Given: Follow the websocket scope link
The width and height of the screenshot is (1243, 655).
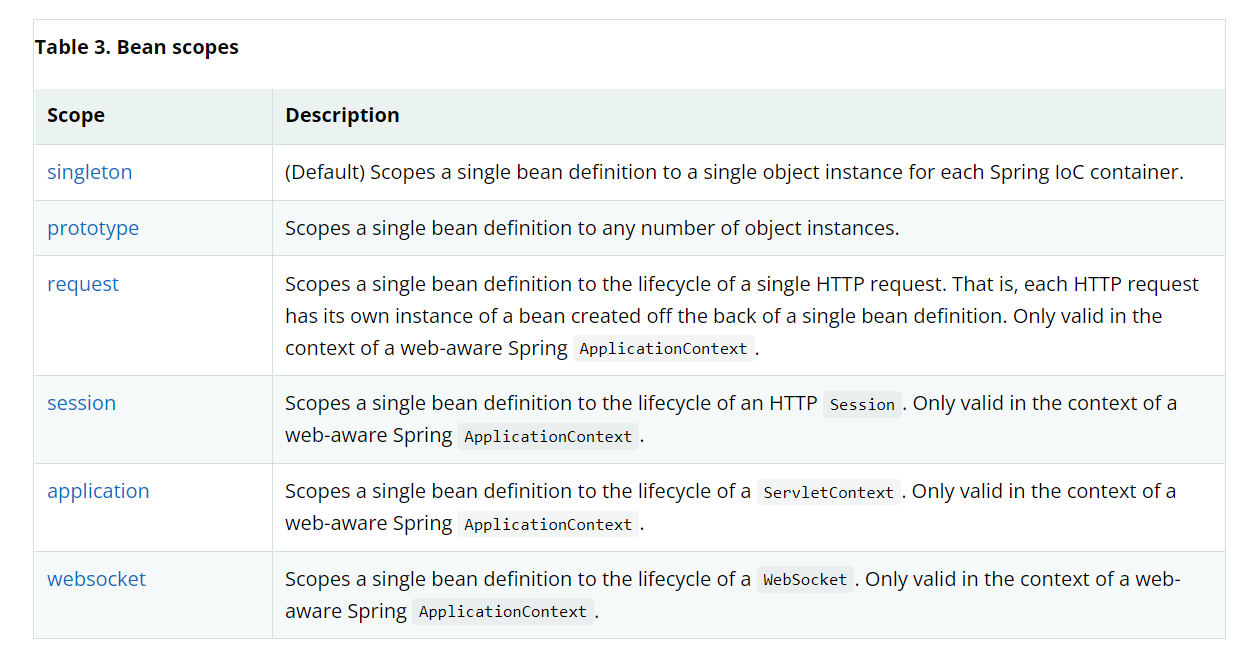Looking at the screenshot, I should click(96, 579).
